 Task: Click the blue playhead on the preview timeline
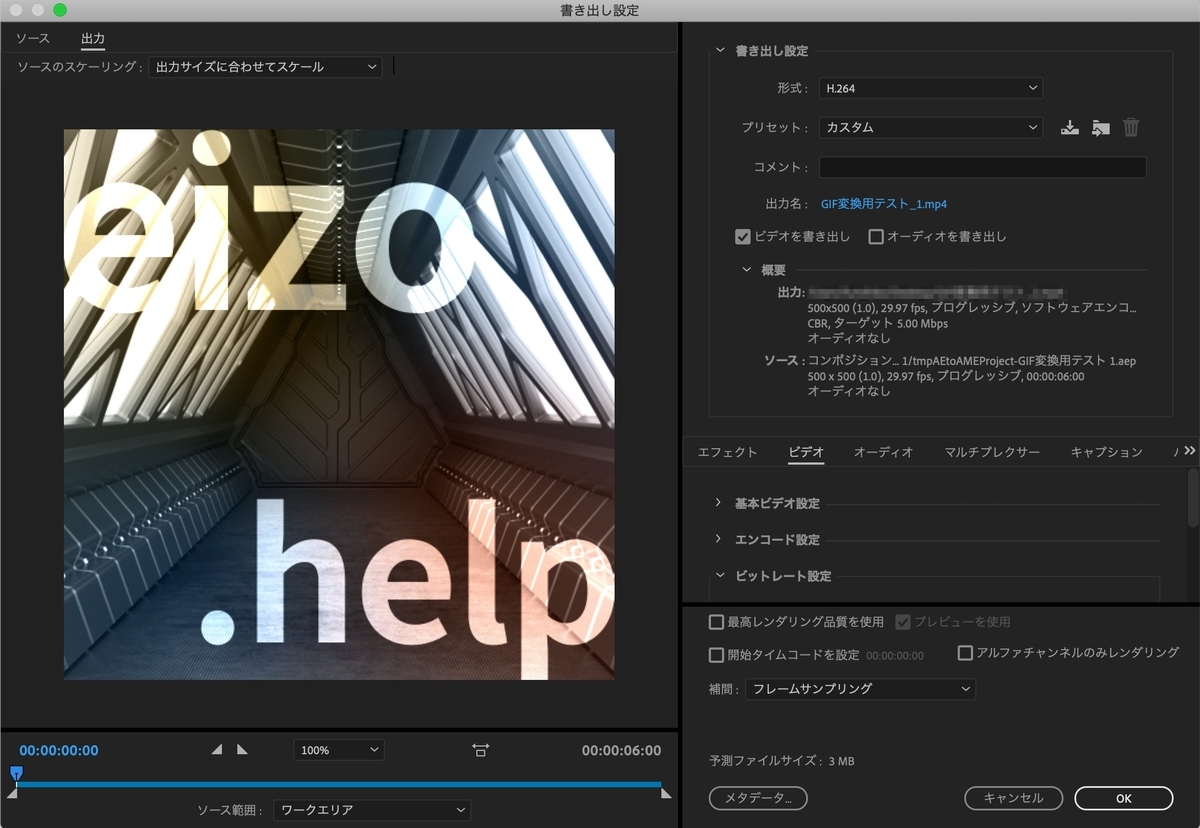(x=16, y=773)
